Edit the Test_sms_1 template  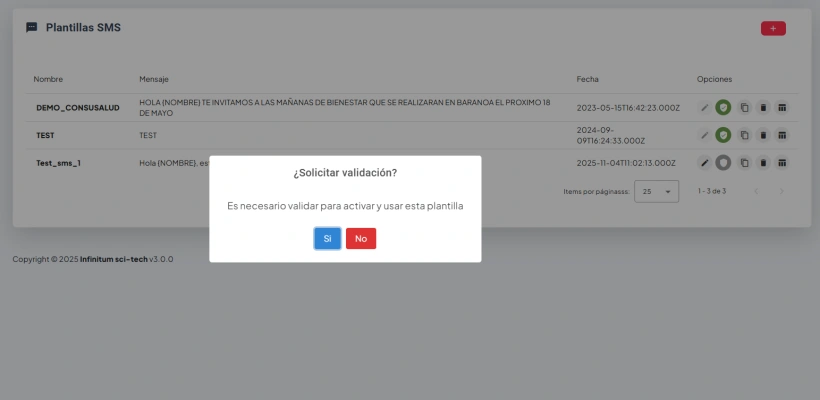coord(704,162)
